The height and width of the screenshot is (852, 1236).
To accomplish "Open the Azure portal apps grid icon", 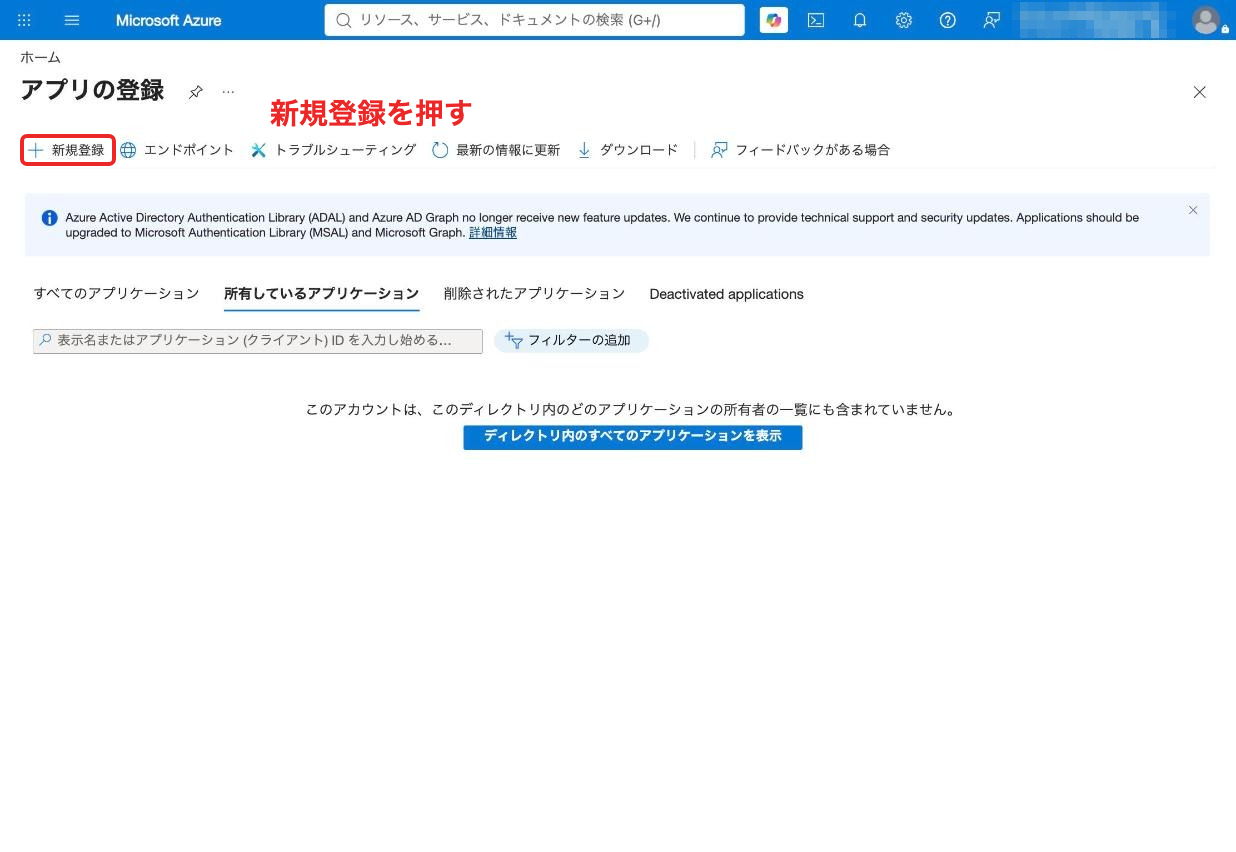I will pos(25,20).
